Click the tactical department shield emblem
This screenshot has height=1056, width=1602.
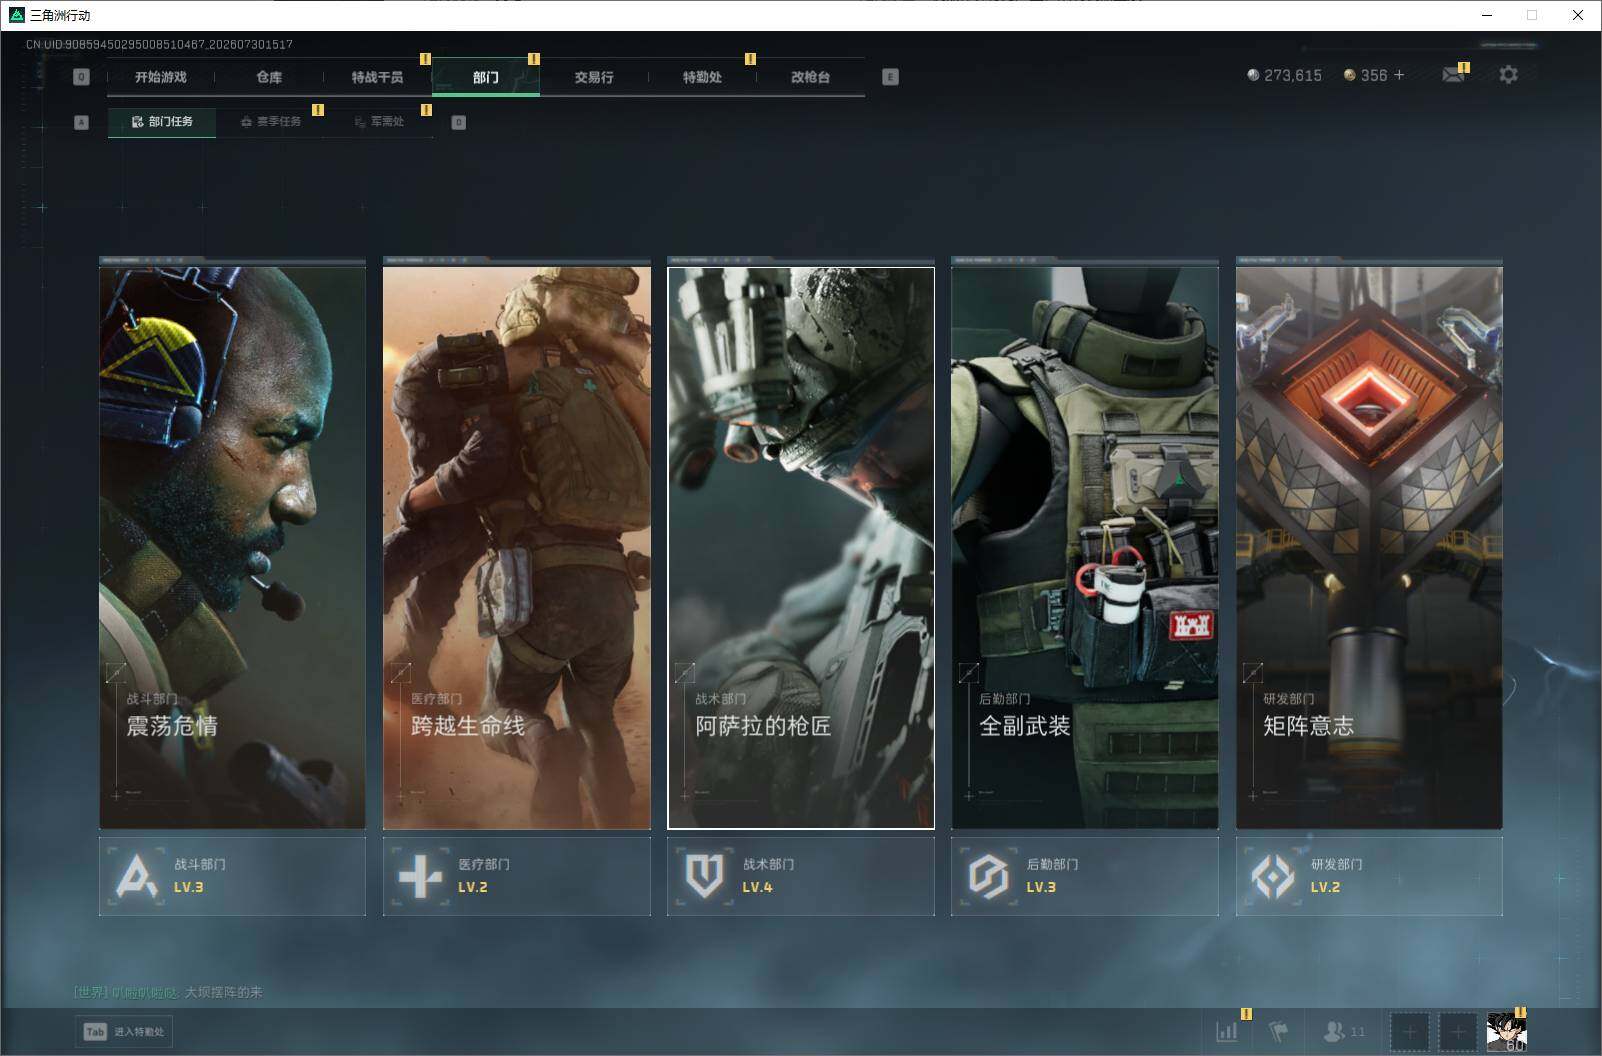pos(704,877)
